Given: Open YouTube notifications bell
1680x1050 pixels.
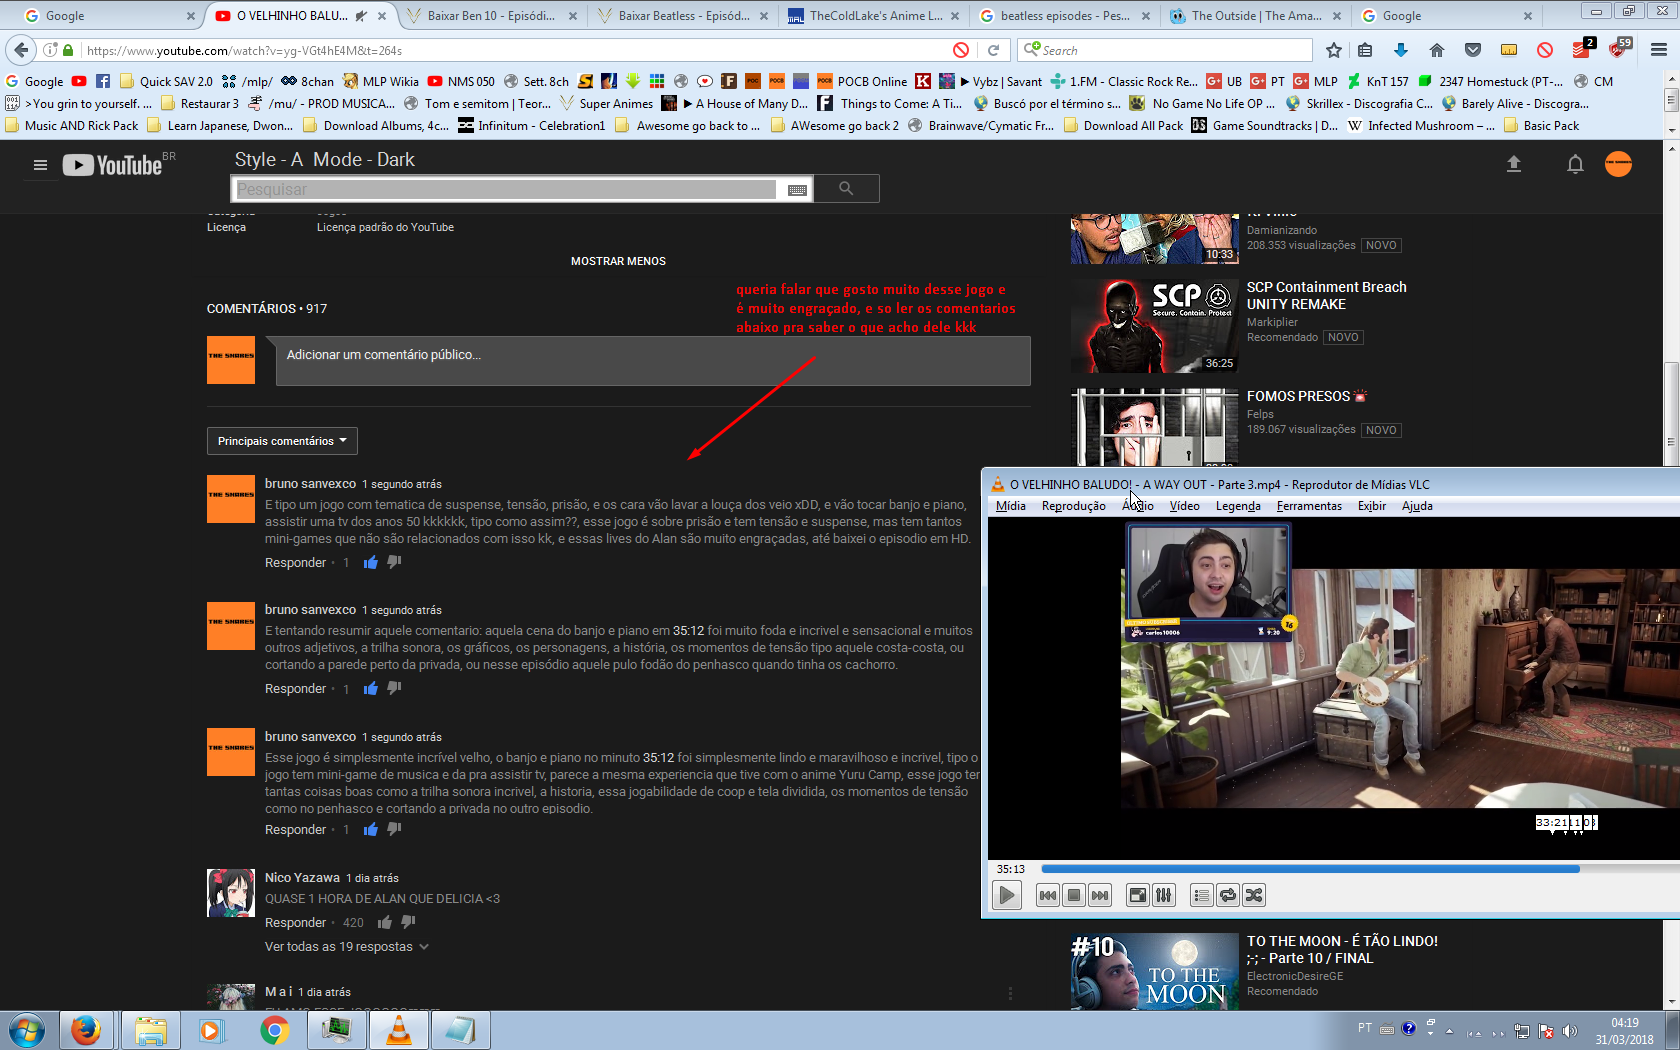Looking at the screenshot, I should click(1574, 164).
